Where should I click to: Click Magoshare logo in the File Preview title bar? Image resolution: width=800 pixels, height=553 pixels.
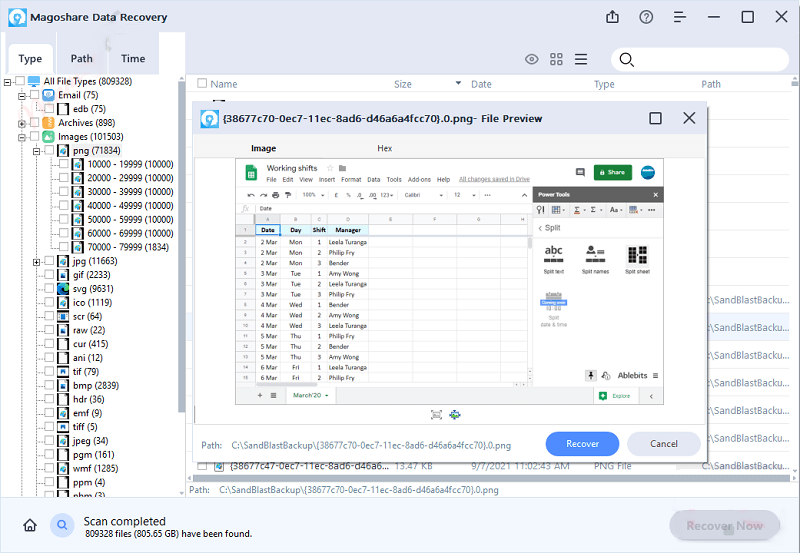coord(209,119)
